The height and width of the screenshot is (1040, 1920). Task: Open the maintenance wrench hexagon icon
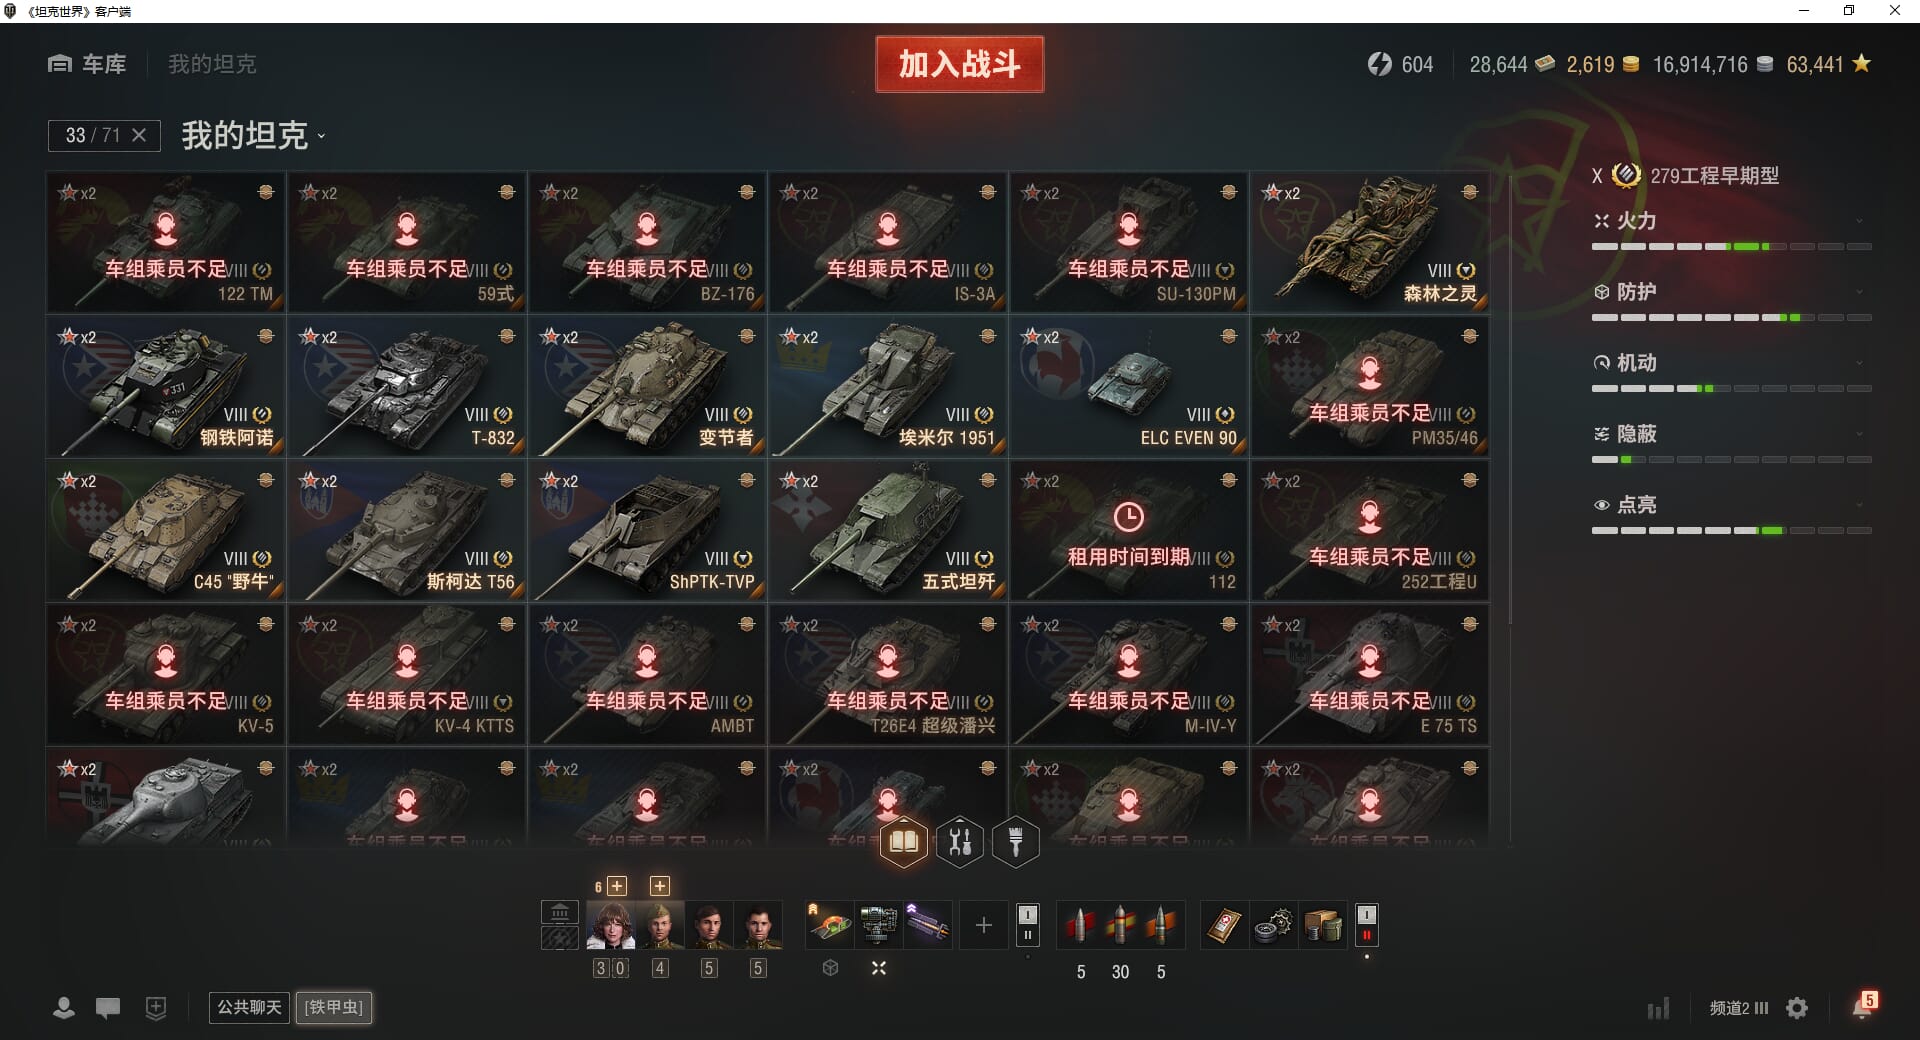pyautogui.click(x=960, y=842)
